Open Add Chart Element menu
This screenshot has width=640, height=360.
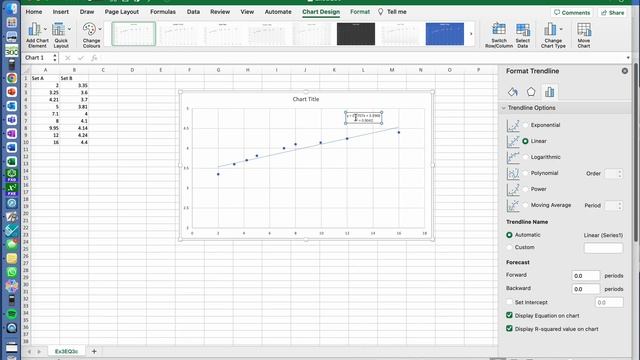coord(36,35)
